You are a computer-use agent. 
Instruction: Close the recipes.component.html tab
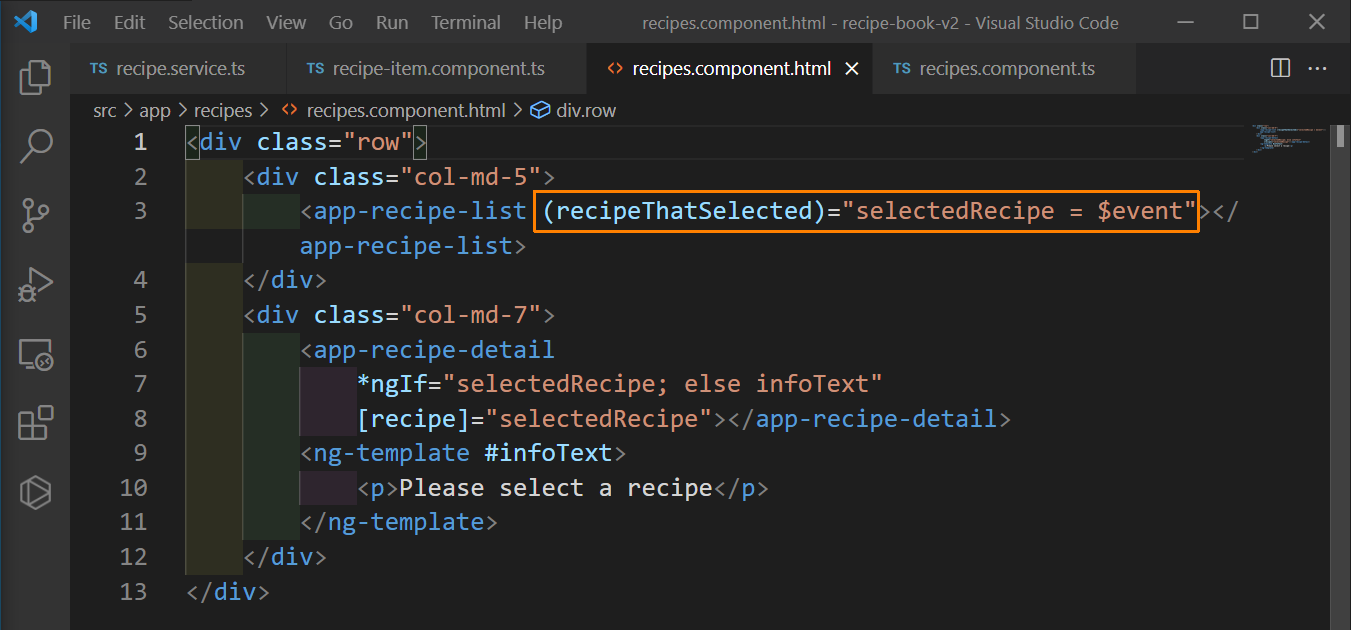click(x=852, y=69)
